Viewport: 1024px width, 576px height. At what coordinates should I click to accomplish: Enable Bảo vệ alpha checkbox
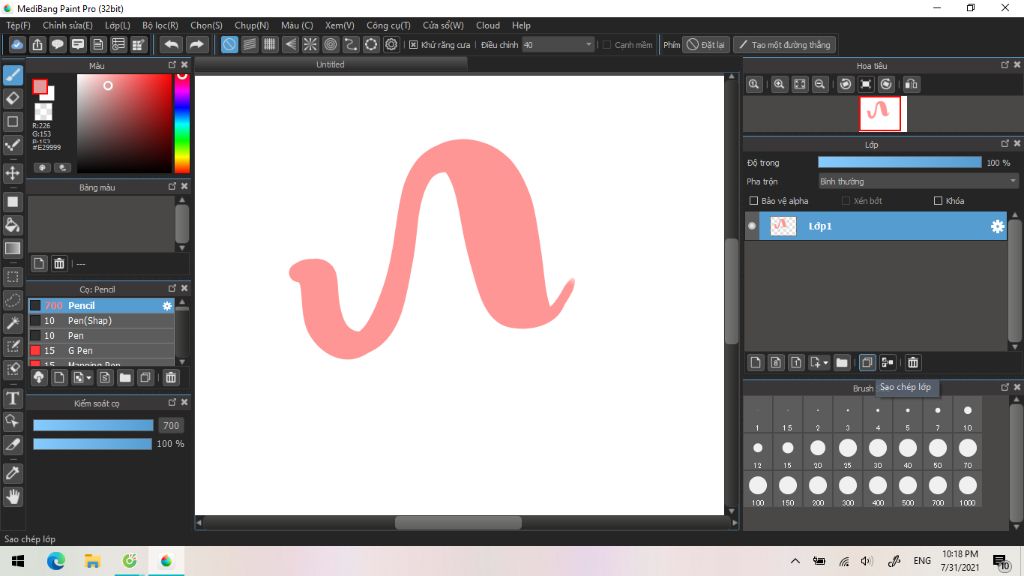pos(754,200)
